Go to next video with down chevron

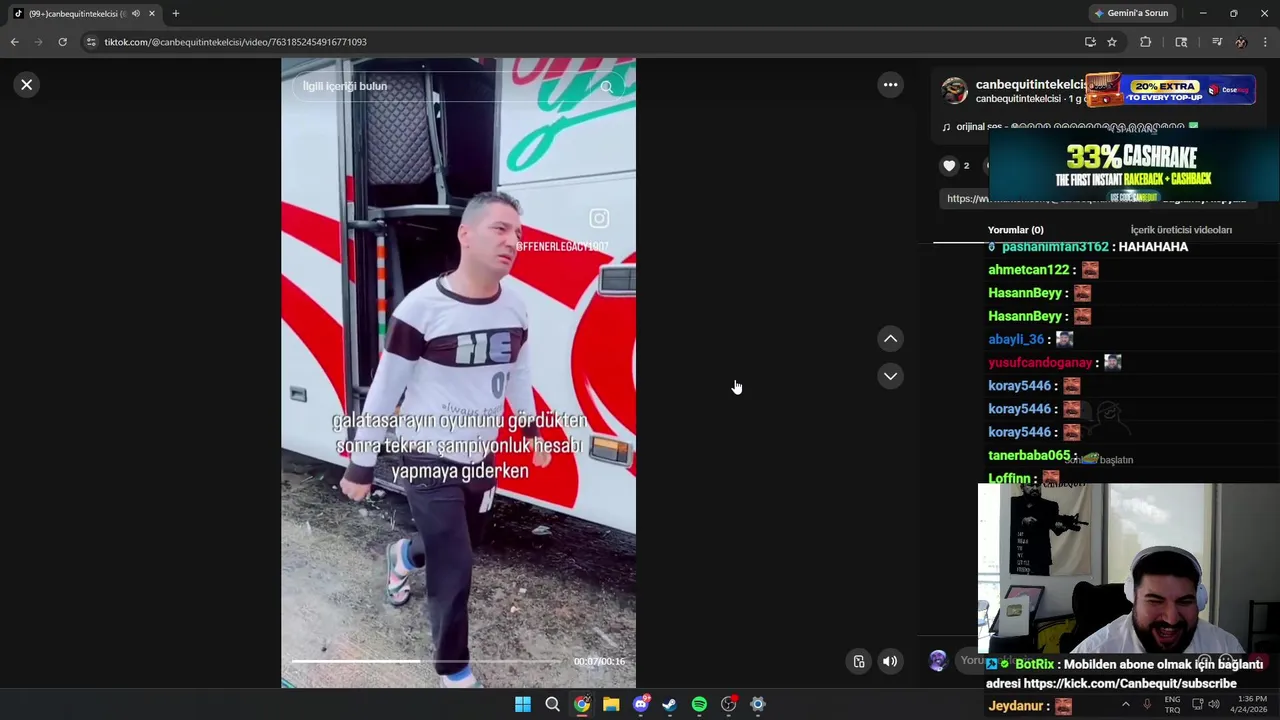click(890, 376)
